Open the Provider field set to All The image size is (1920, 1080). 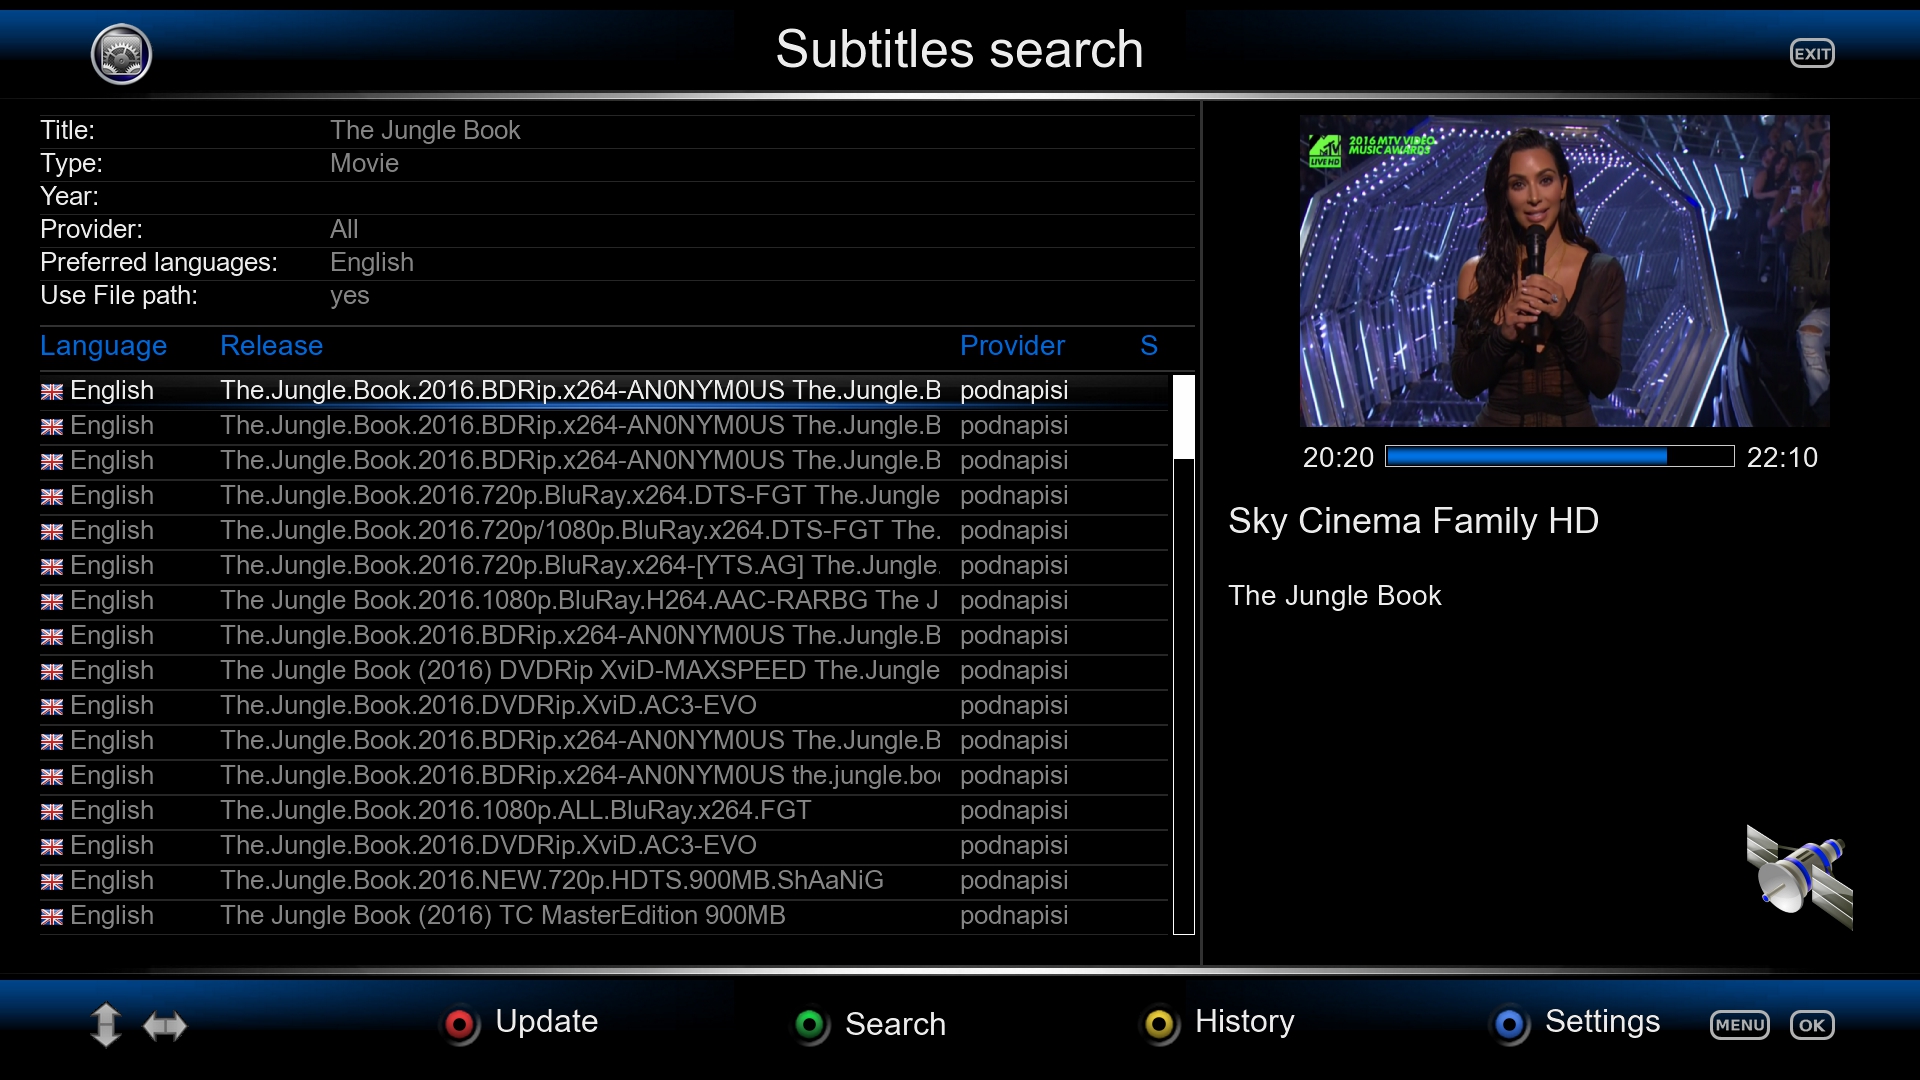(344, 229)
